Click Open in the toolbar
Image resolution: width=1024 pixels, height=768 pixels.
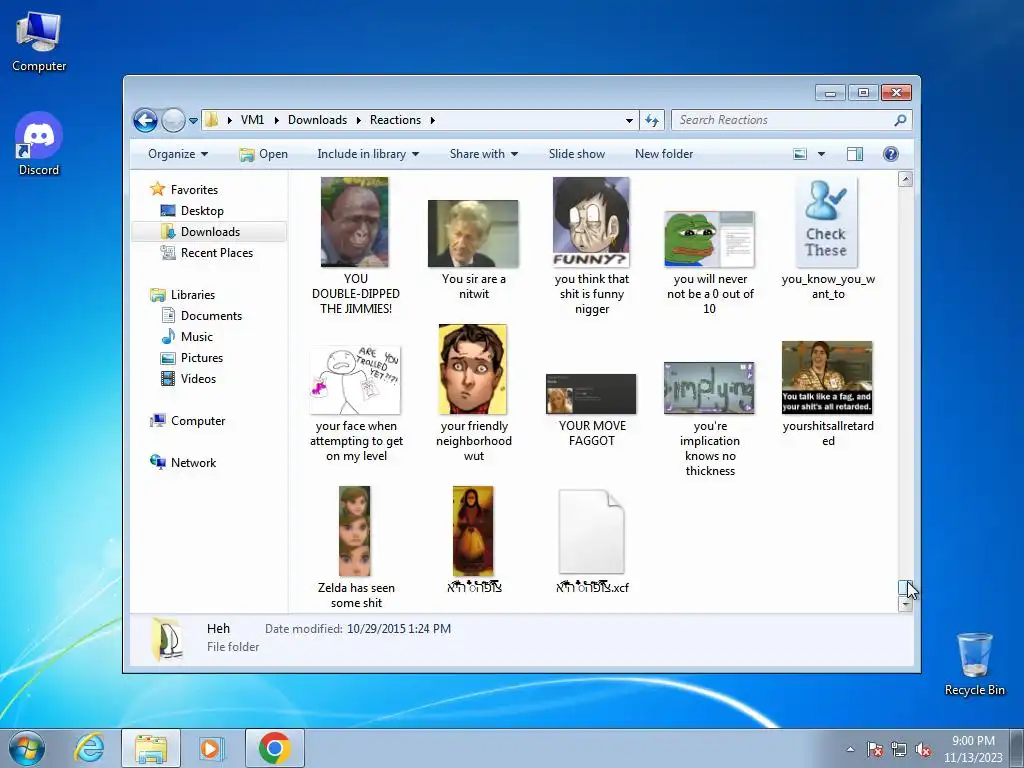tap(263, 154)
